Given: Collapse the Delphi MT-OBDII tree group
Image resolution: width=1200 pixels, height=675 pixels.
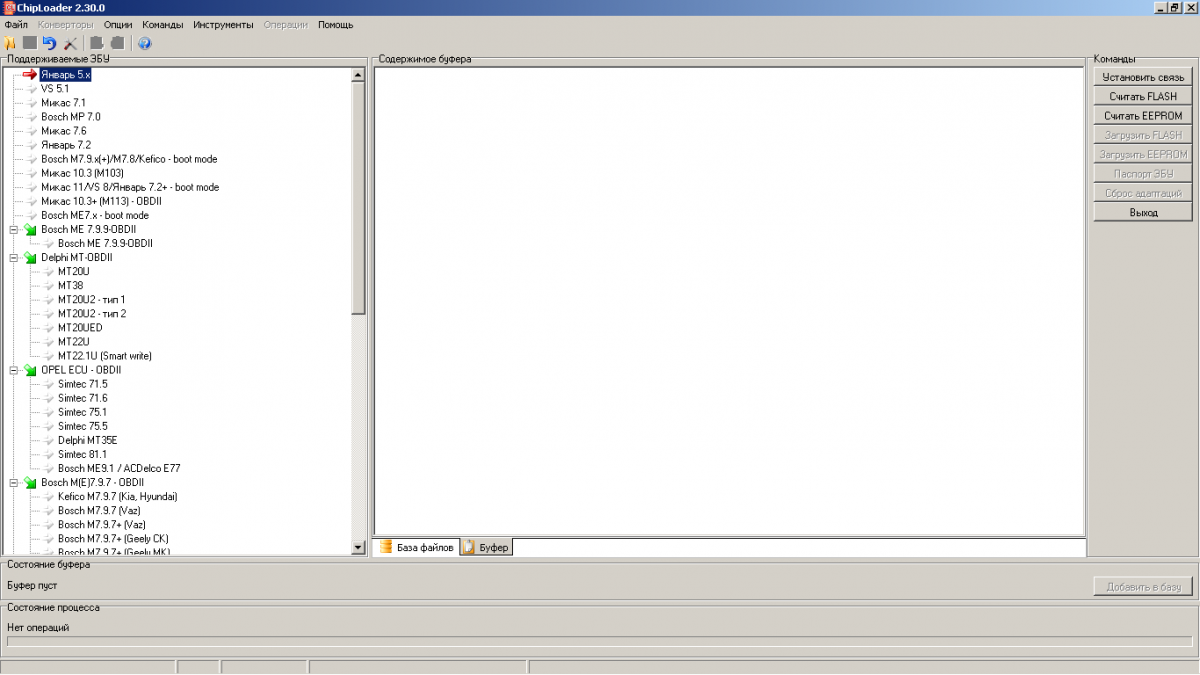Looking at the screenshot, I should [x=14, y=257].
